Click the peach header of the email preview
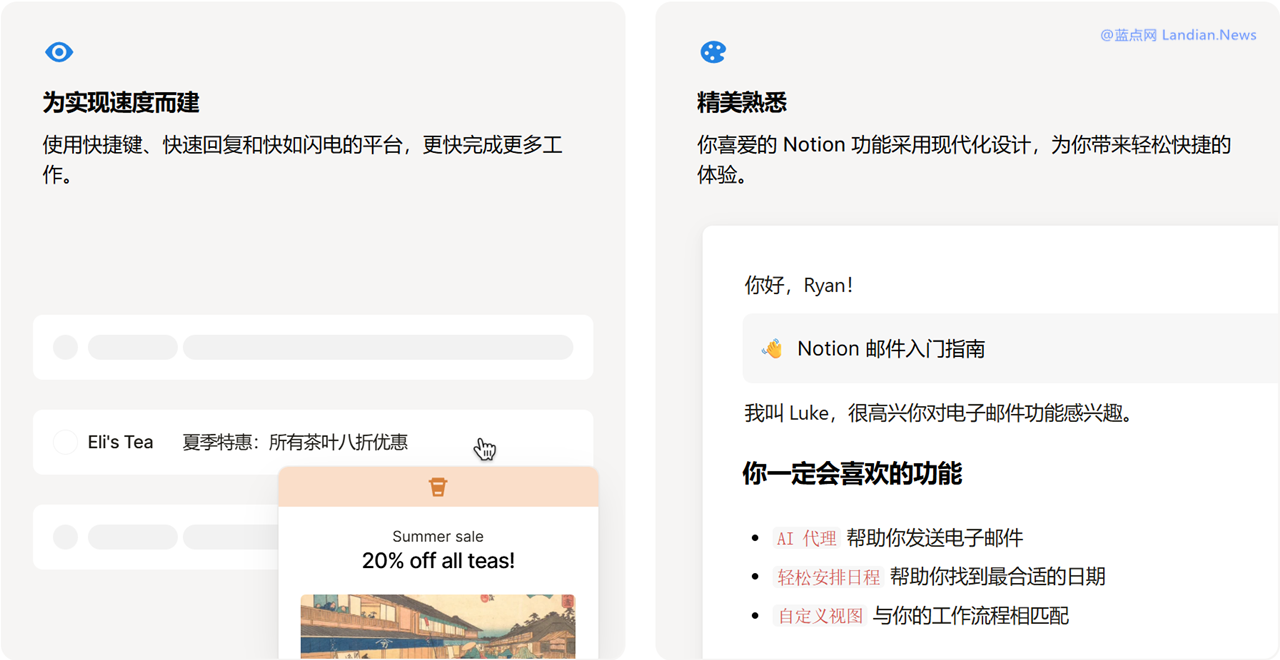This screenshot has height=660, width=1280. (x=438, y=487)
